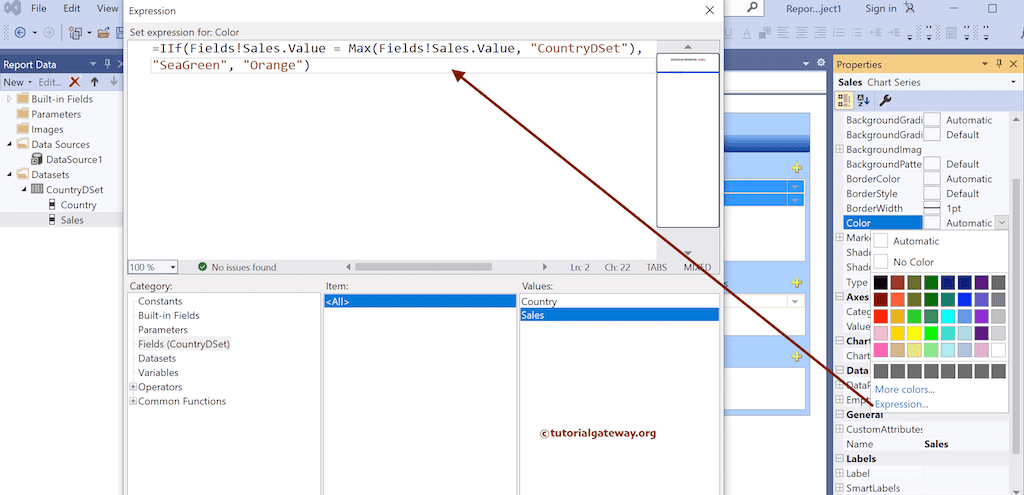Click the No issues found status

236,267
